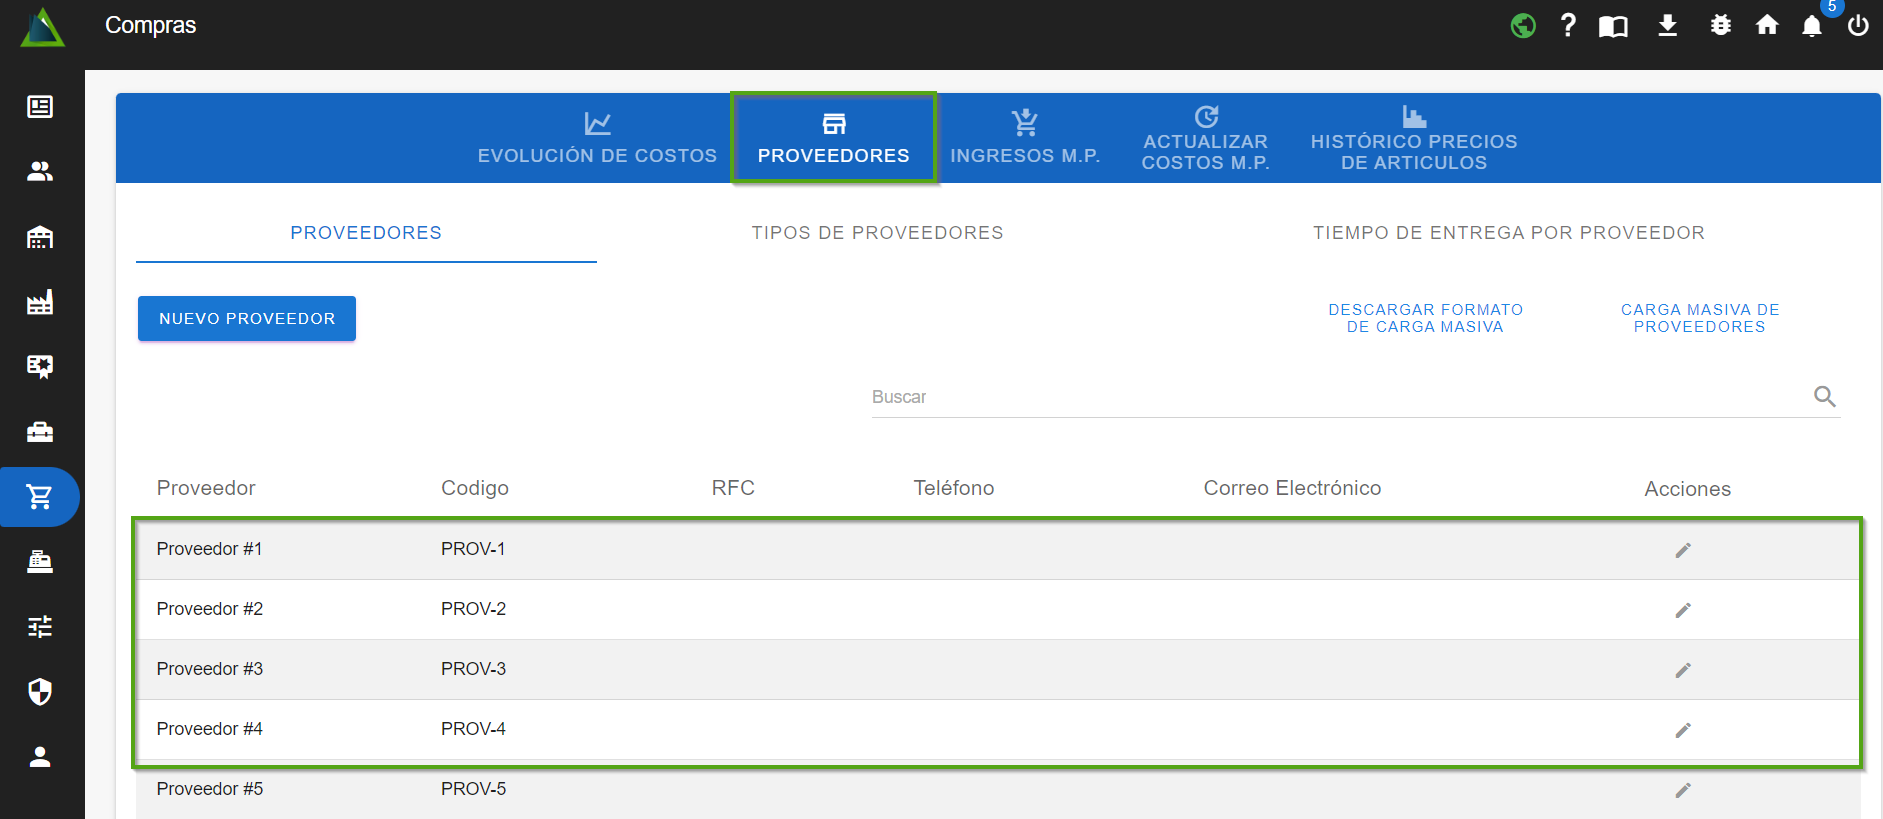Switch to Evolución de Costos tab

coord(597,138)
